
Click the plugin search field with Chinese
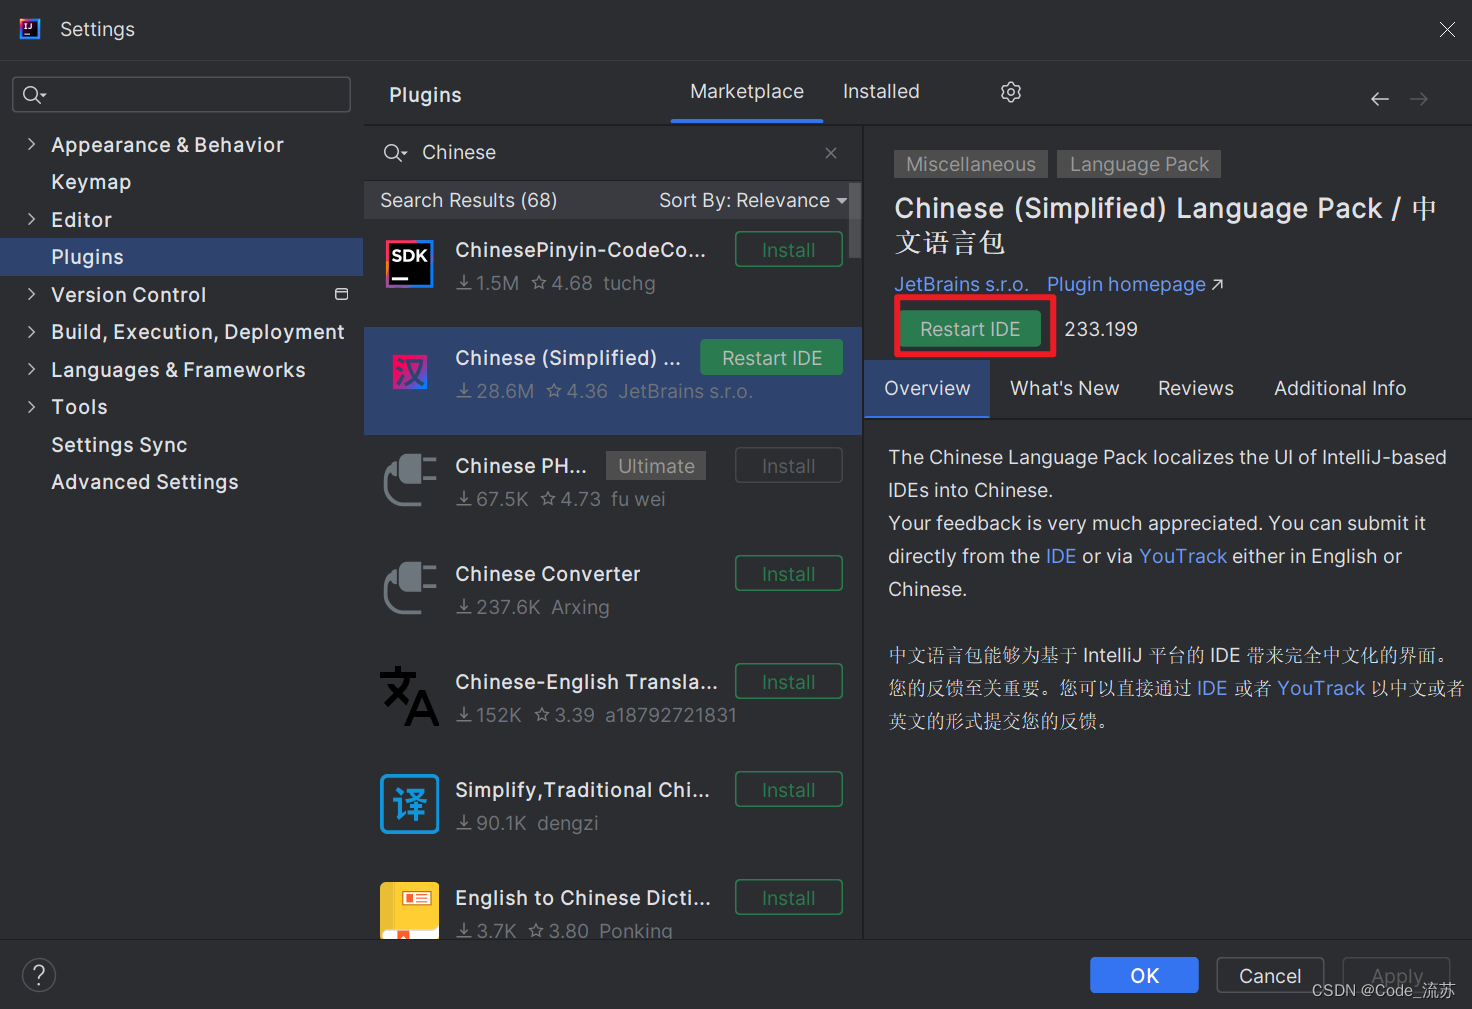(612, 153)
